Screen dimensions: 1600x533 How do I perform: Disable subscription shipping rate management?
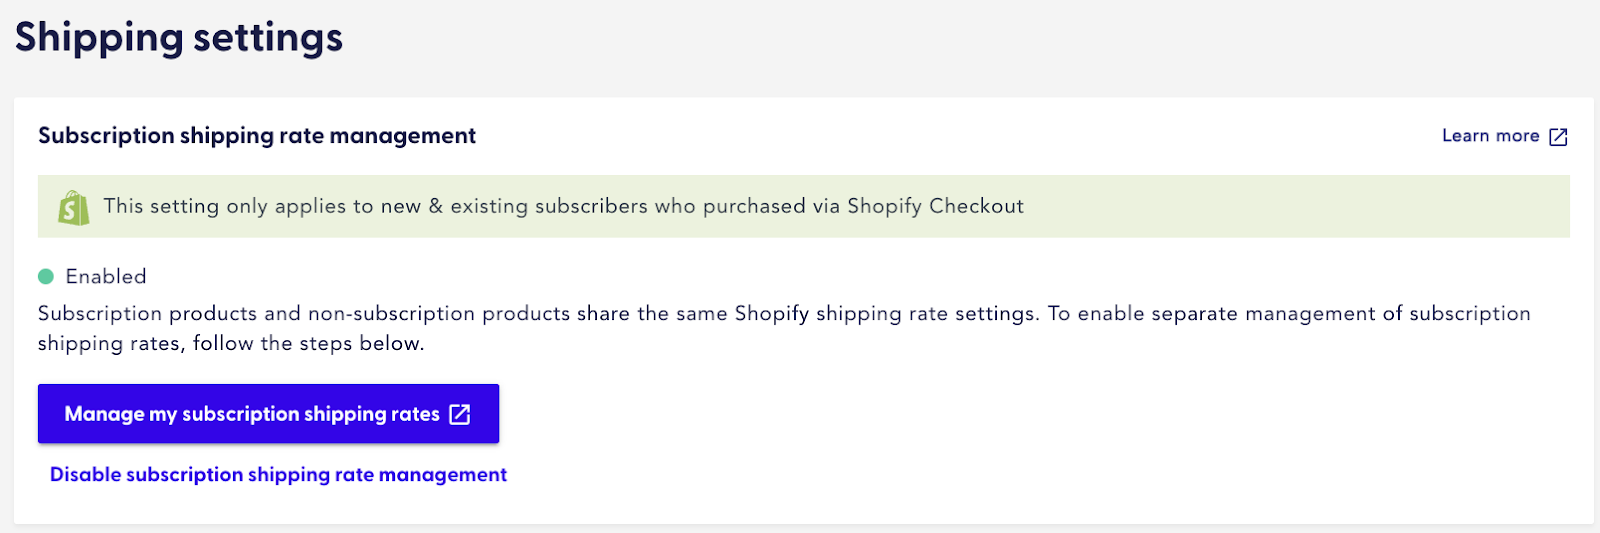pos(278,475)
